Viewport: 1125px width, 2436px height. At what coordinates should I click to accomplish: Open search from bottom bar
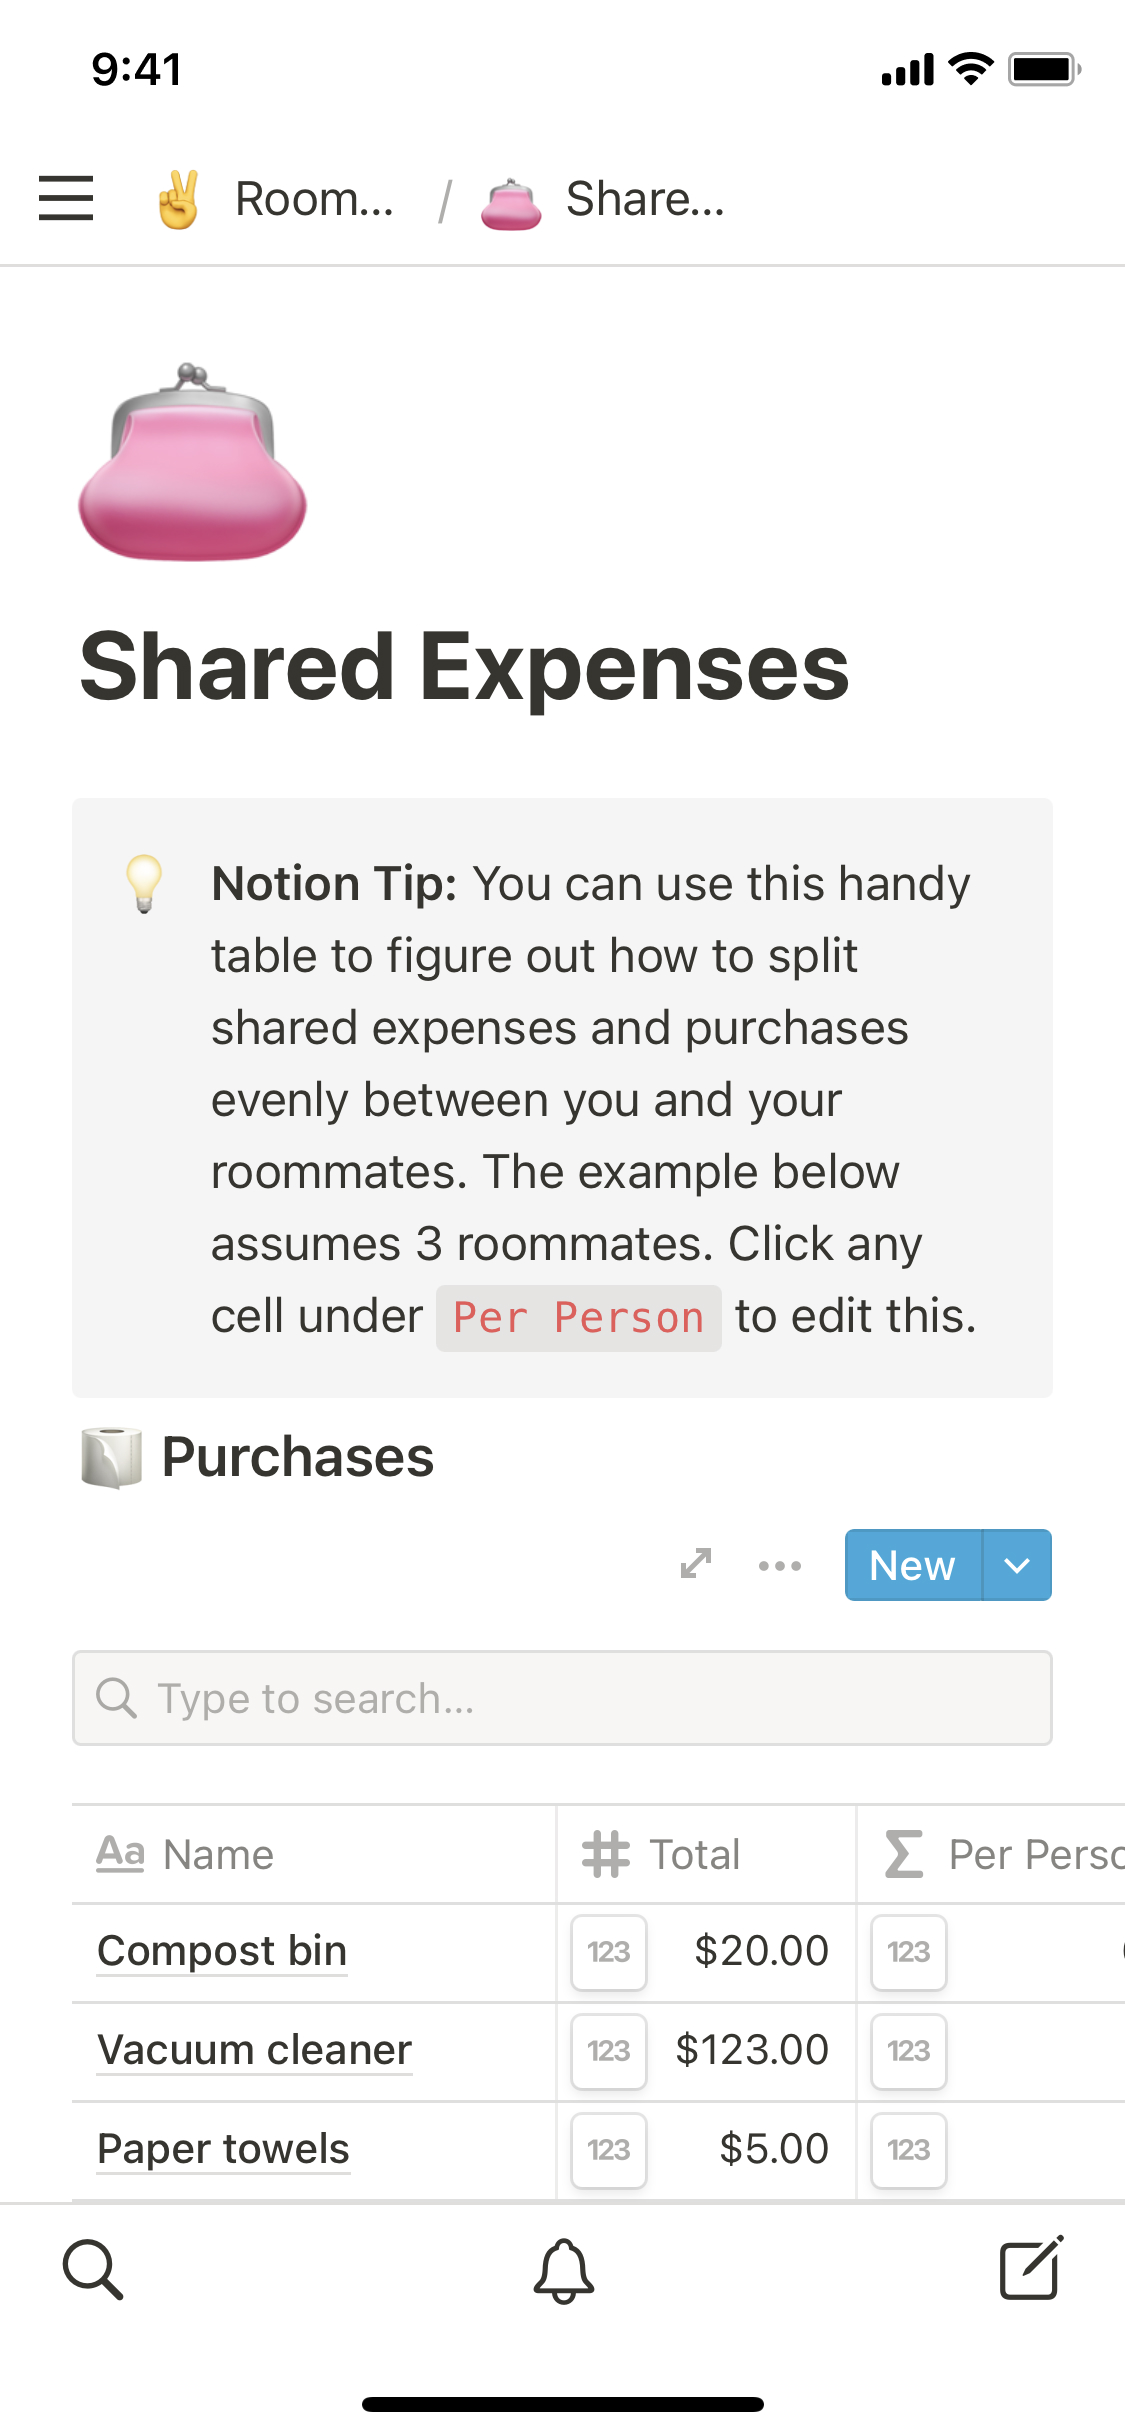point(93,2270)
